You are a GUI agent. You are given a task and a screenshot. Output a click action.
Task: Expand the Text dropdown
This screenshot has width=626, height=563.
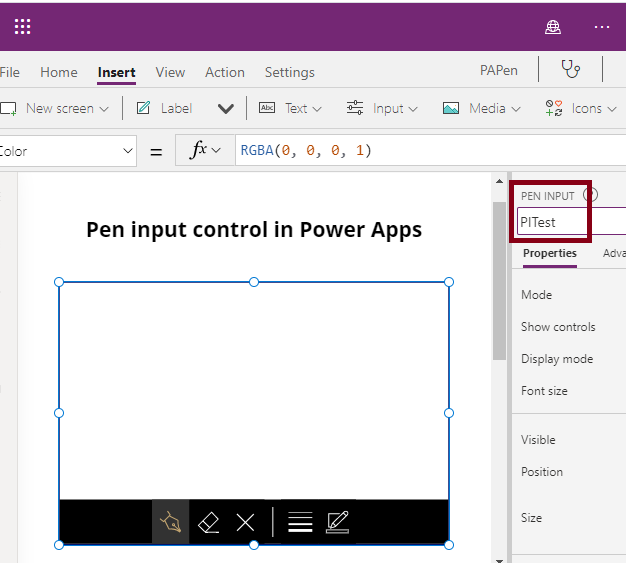tap(317, 109)
